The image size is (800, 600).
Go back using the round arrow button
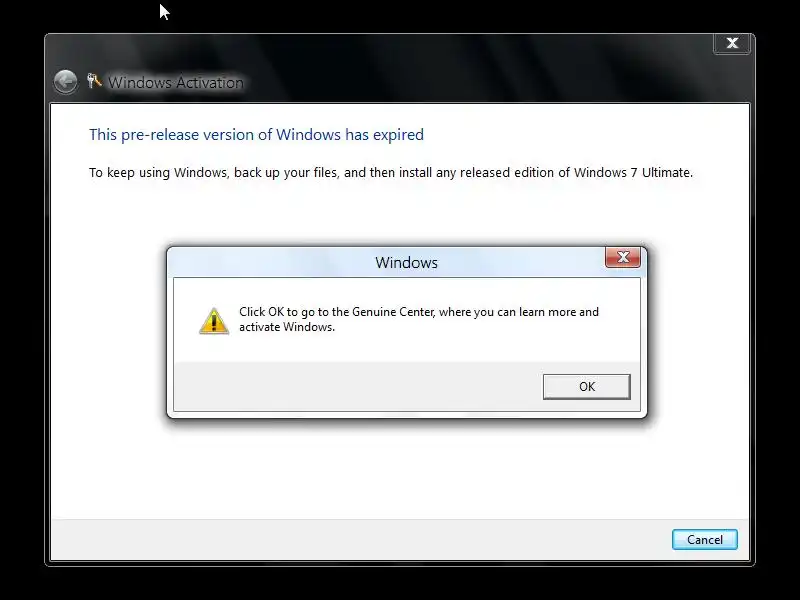coord(65,82)
